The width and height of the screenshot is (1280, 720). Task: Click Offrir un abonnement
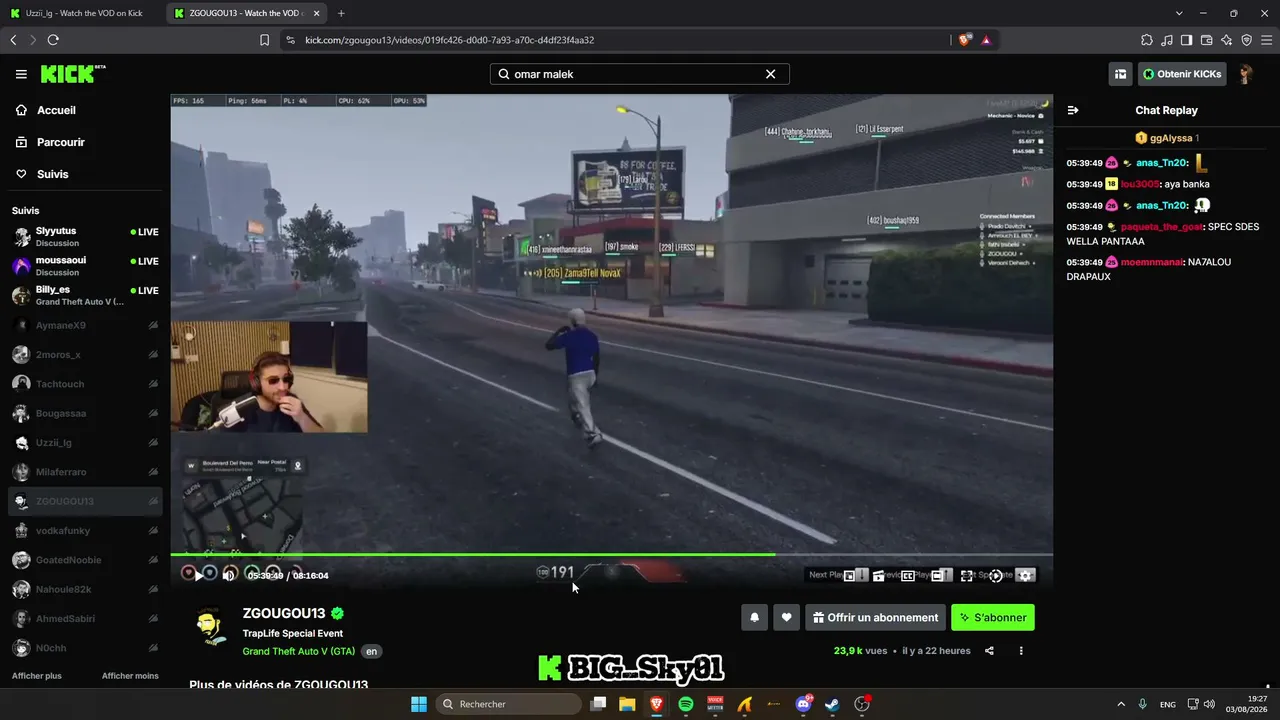875,617
